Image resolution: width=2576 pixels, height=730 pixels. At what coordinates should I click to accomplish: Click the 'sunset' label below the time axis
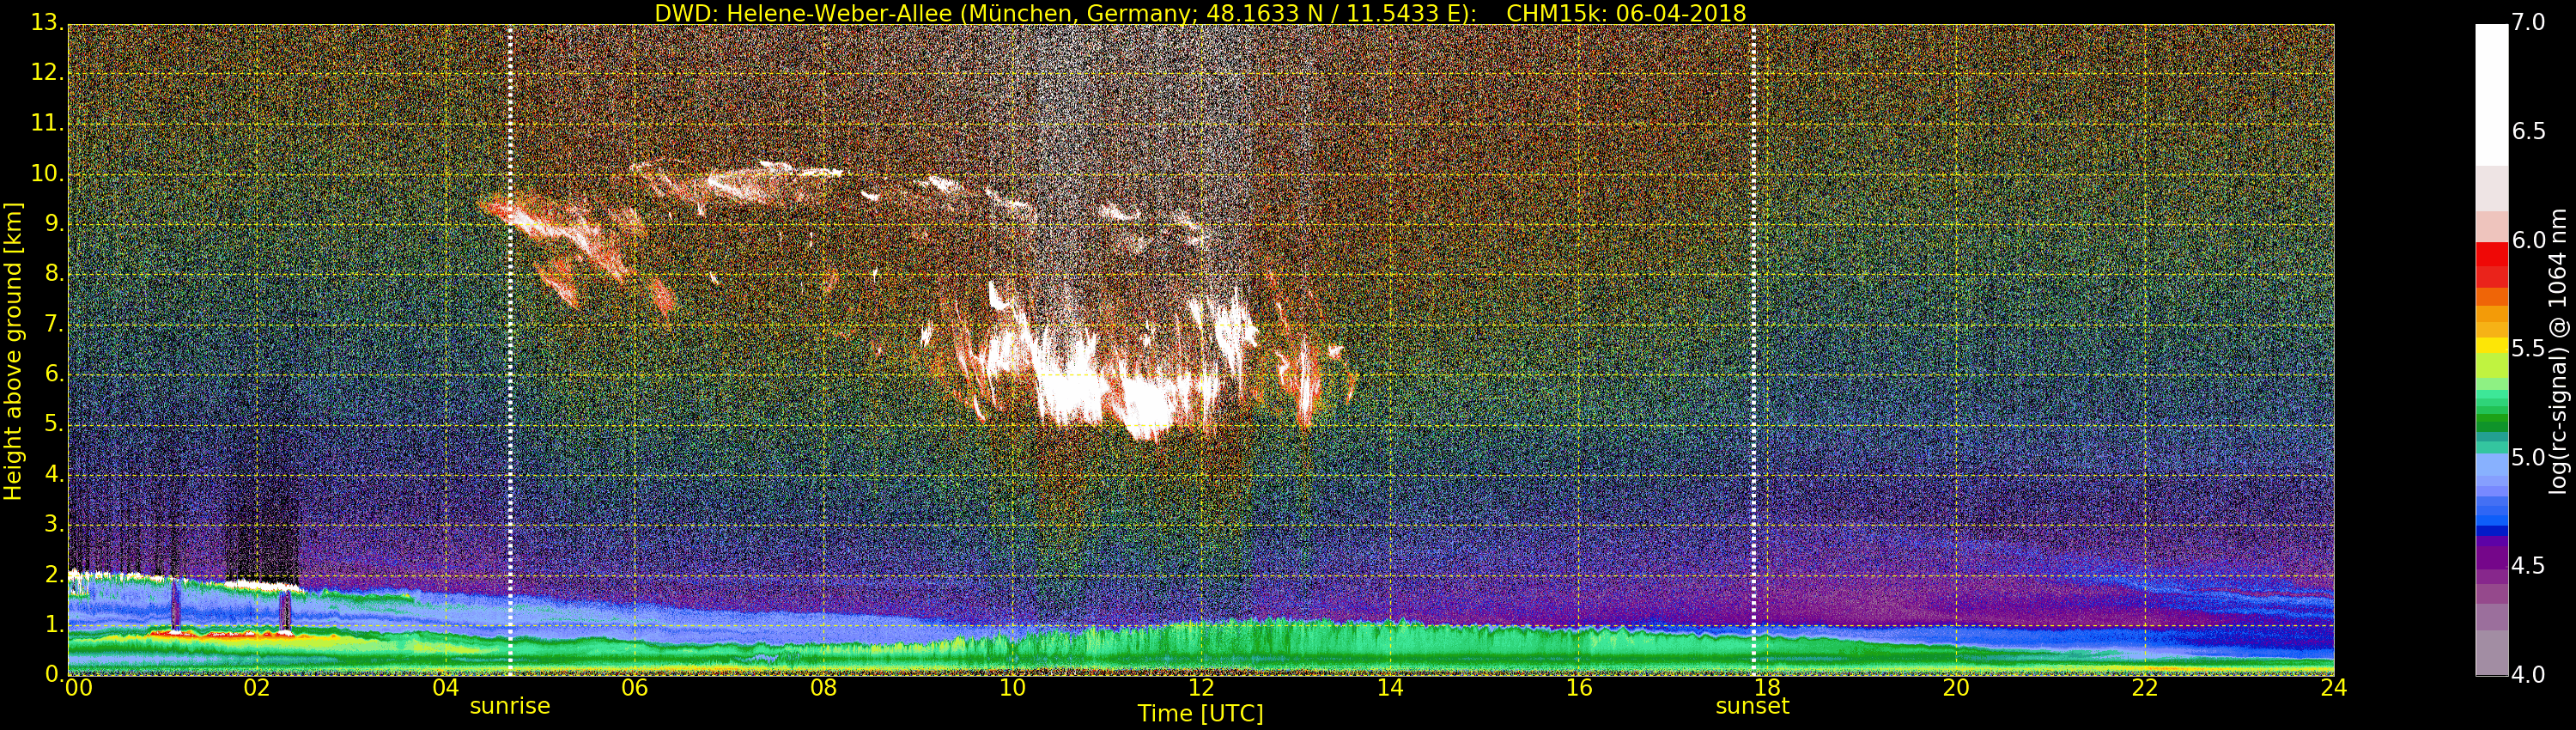(x=1752, y=706)
